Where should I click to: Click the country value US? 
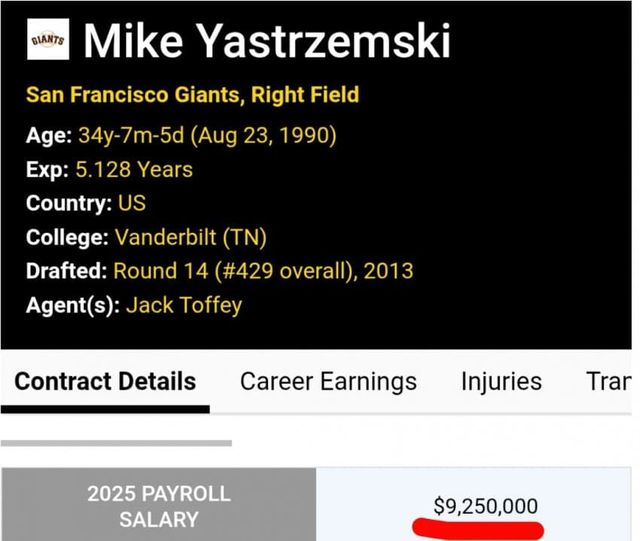(x=131, y=203)
